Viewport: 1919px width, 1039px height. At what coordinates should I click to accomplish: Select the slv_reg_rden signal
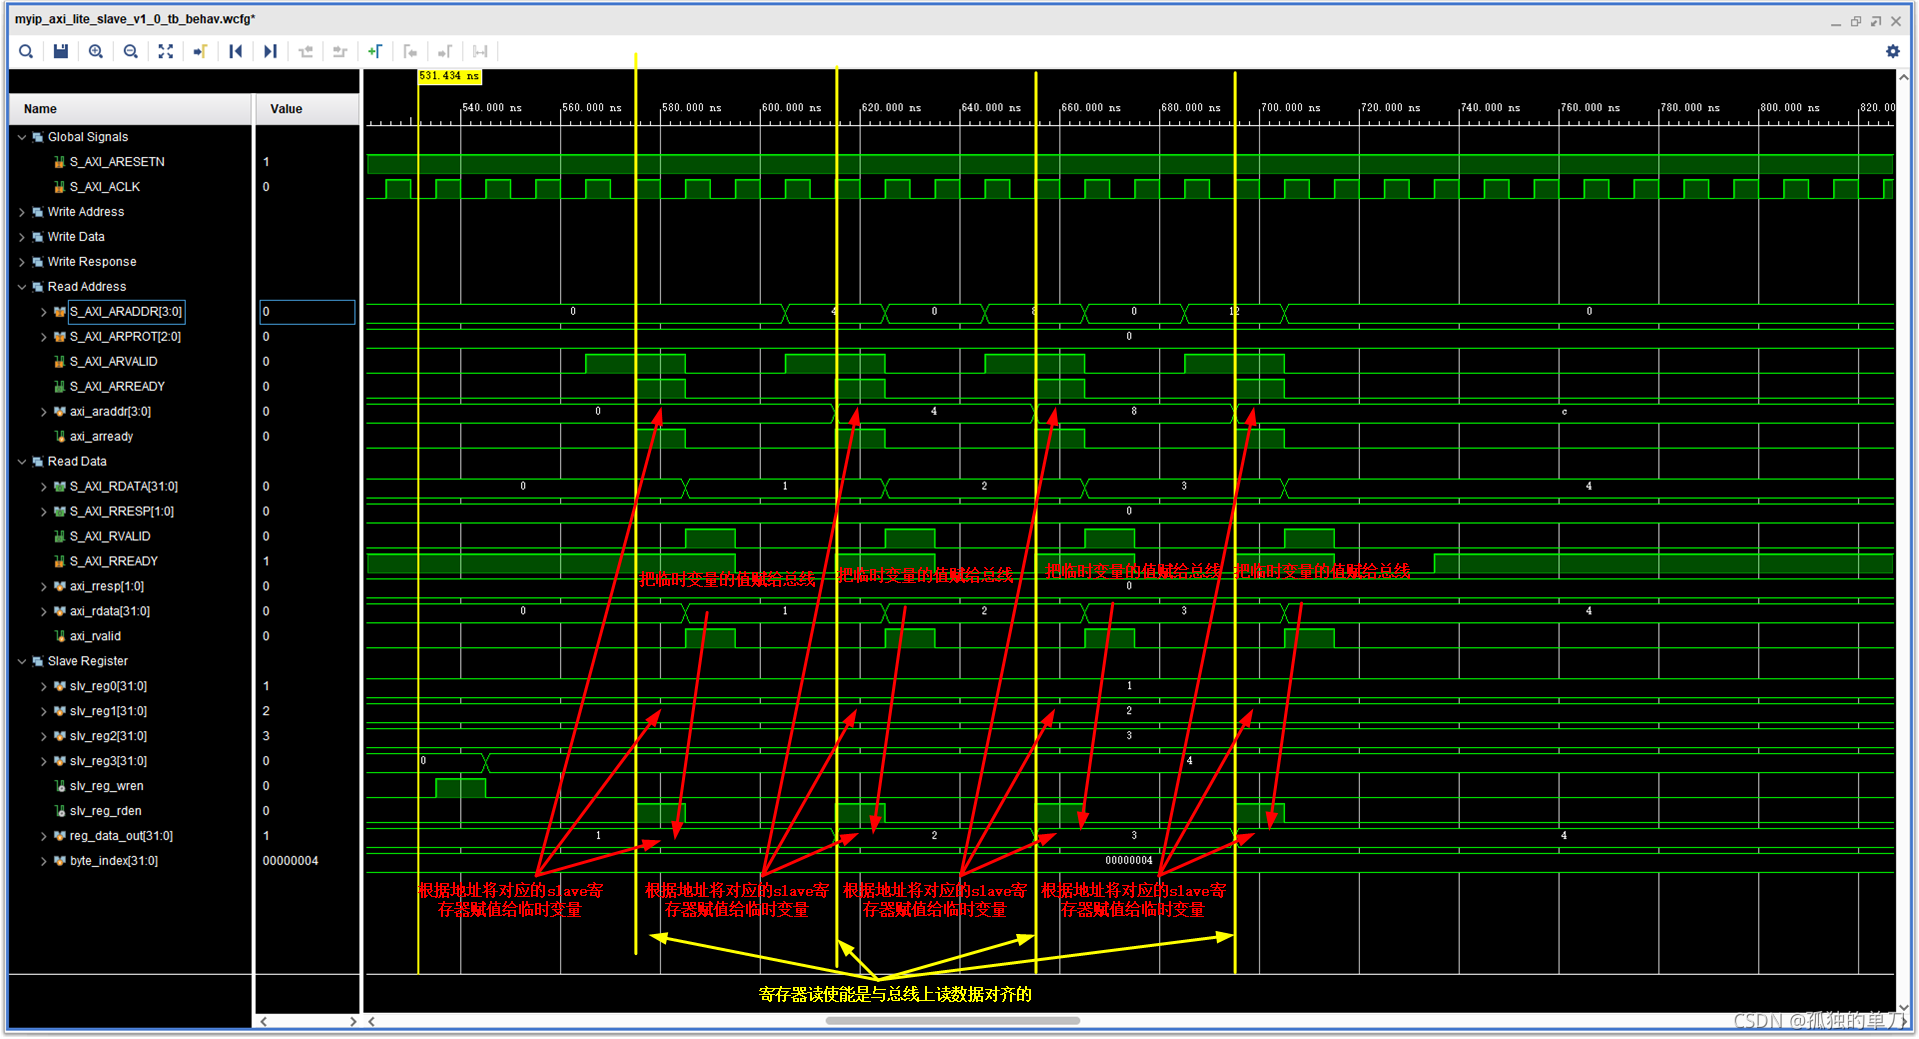105,811
